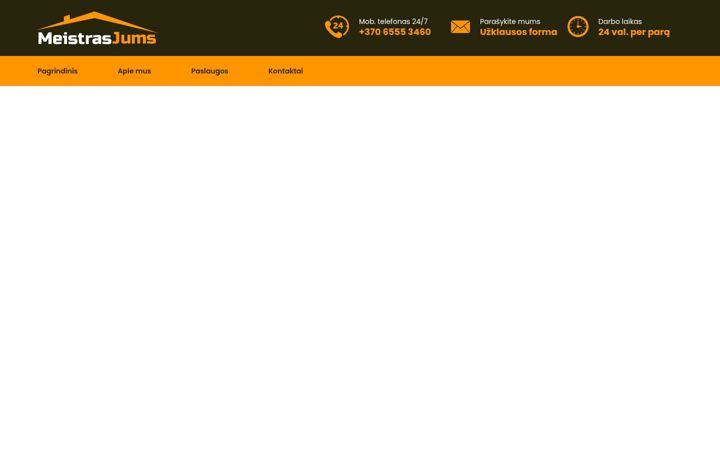Navigate to Kontaktai page

pos(286,71)
